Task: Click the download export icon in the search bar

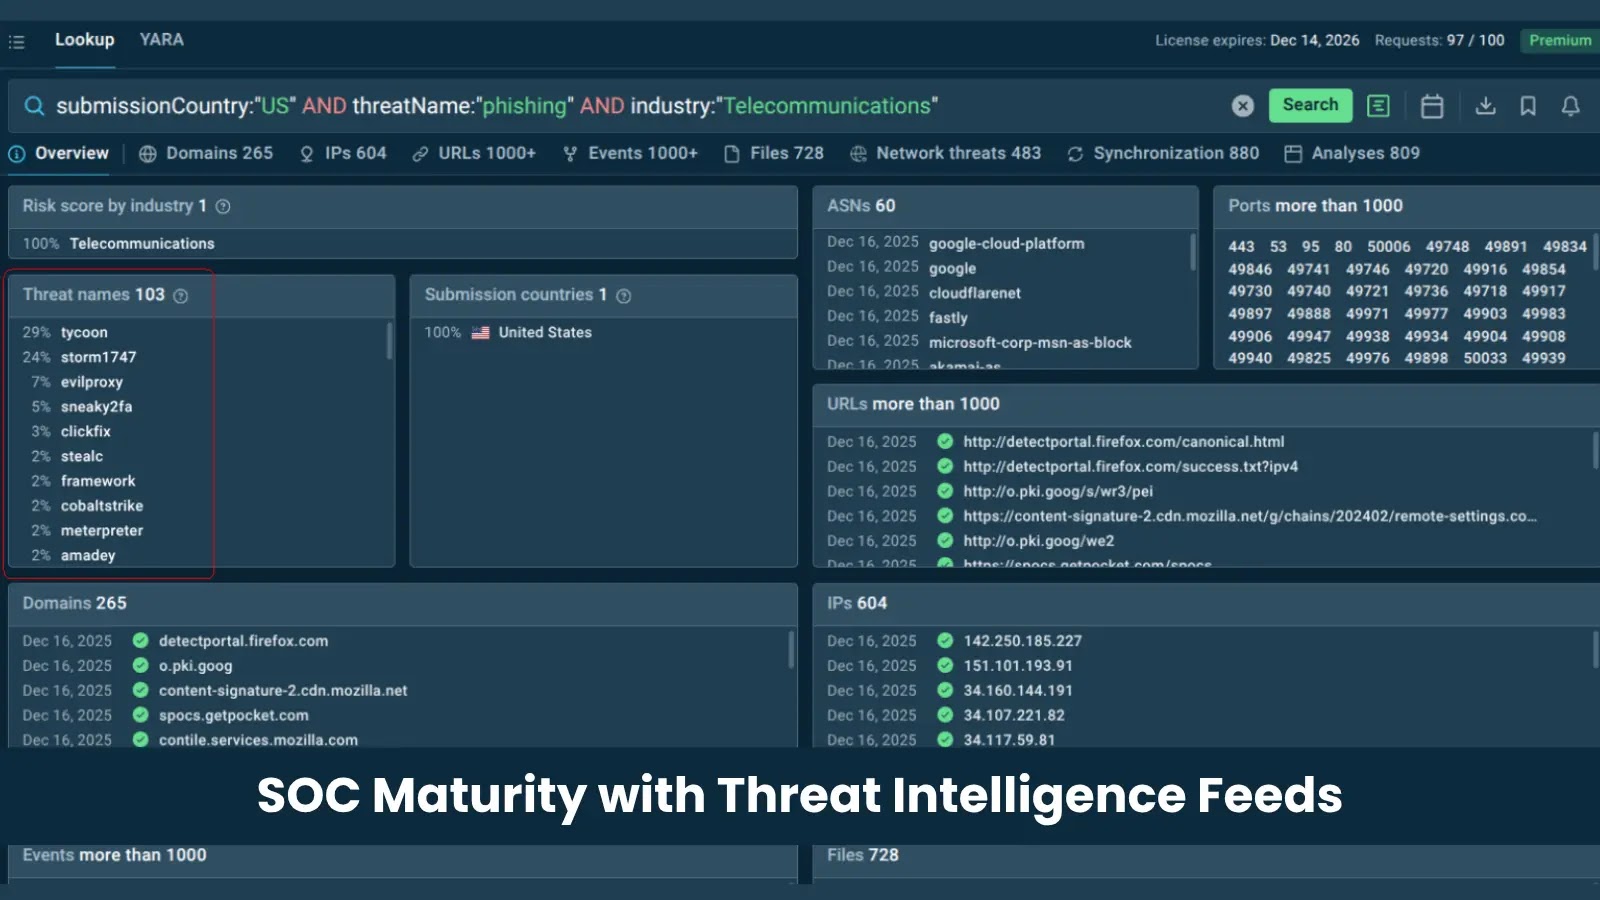Action: pyautogui.click(x=1486, y=105)
